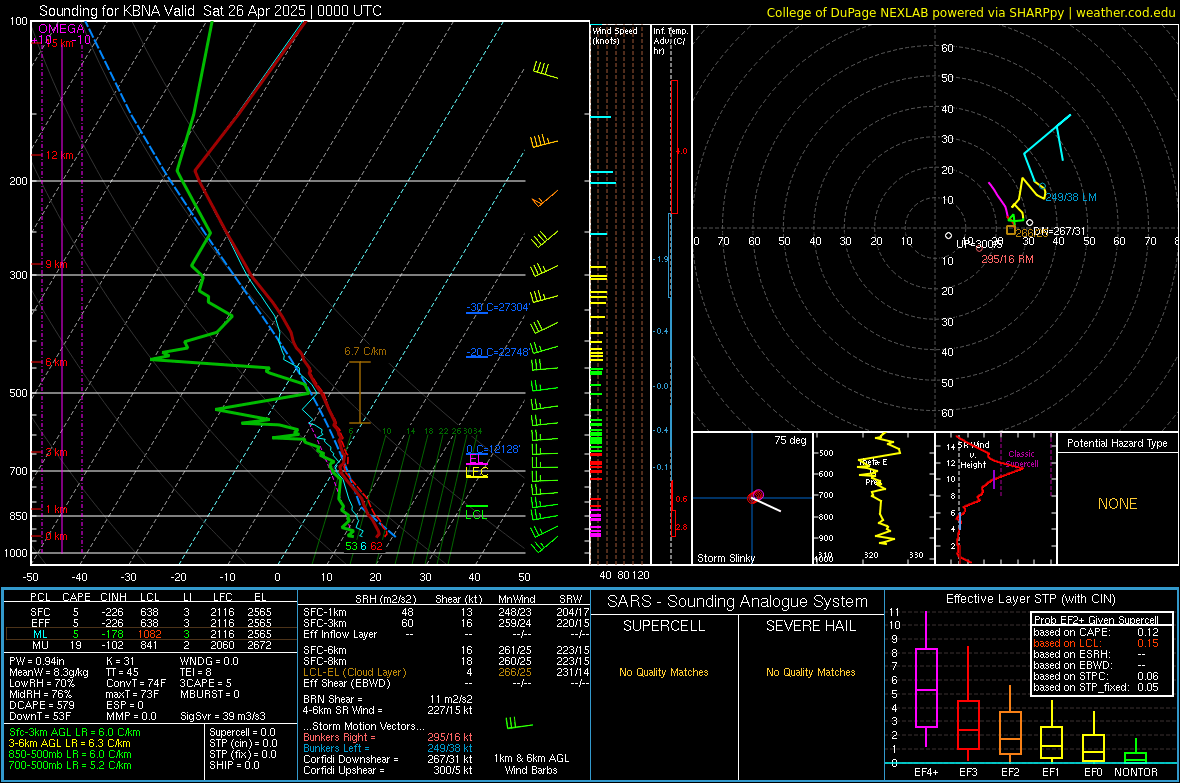Viewport: 1180px width, 783px height.
Task: Select the EFF parcel row
Action: [151, 623]
